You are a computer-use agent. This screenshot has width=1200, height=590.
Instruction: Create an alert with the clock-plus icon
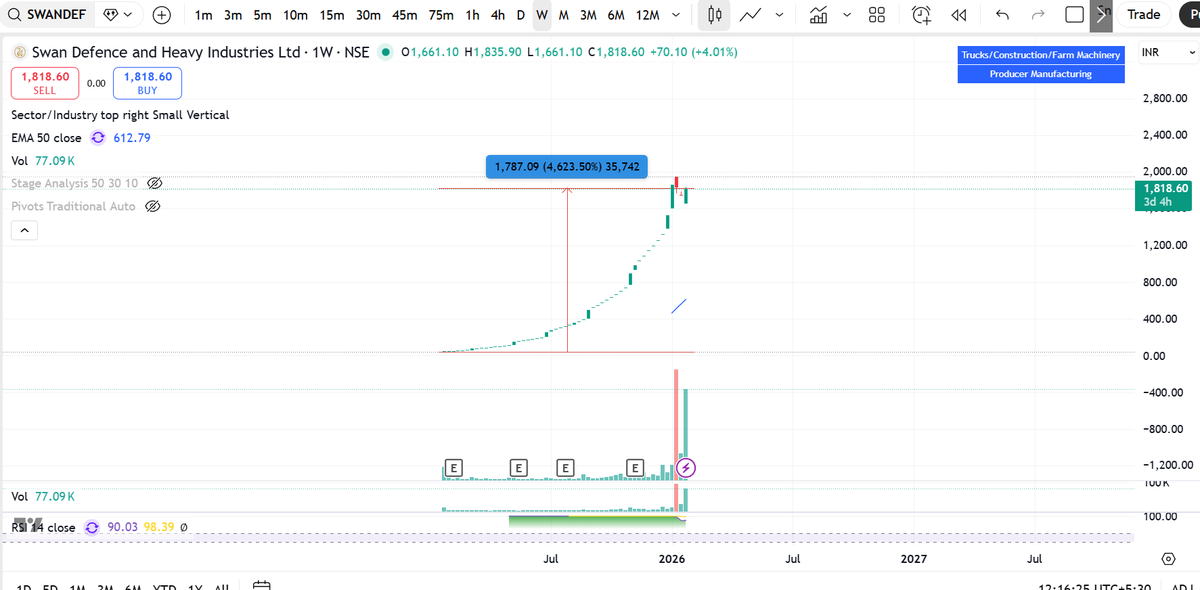tap(922, 15)
